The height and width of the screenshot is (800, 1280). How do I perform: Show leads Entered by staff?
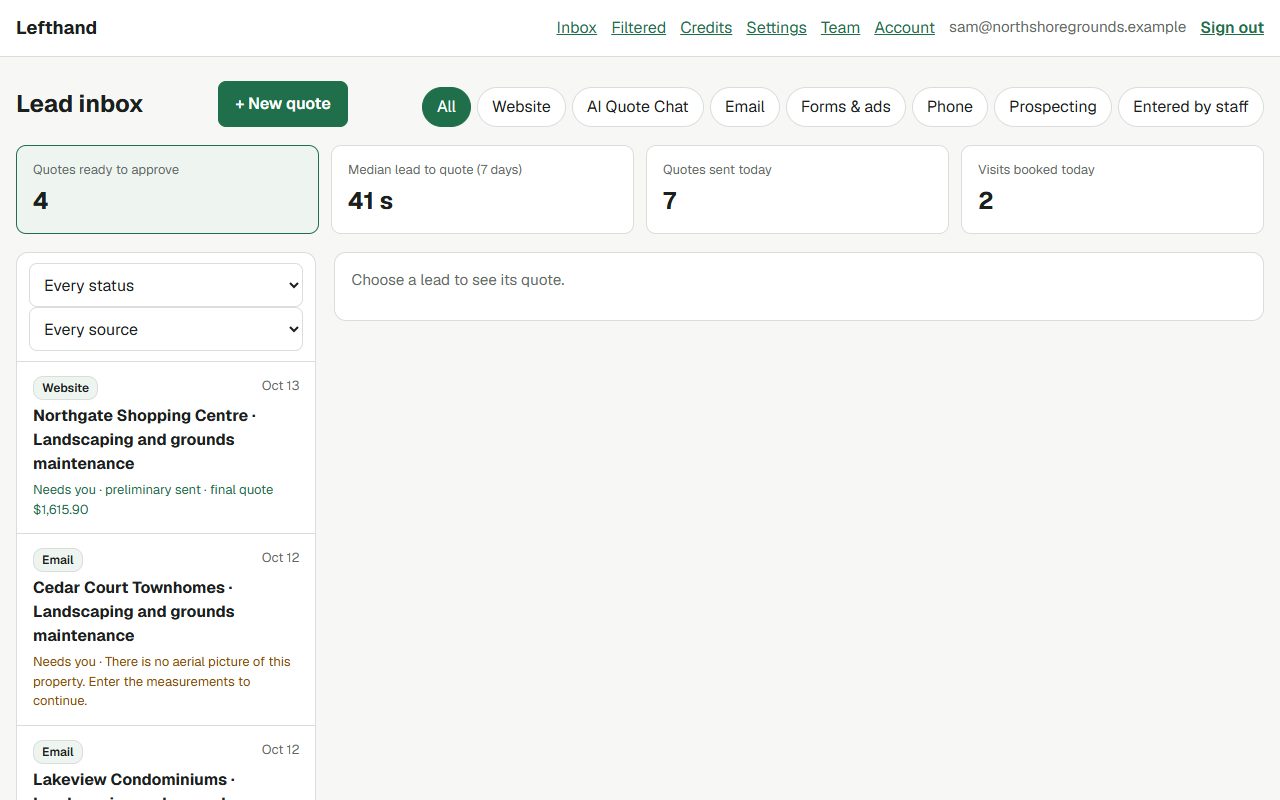coord(1191,107)
